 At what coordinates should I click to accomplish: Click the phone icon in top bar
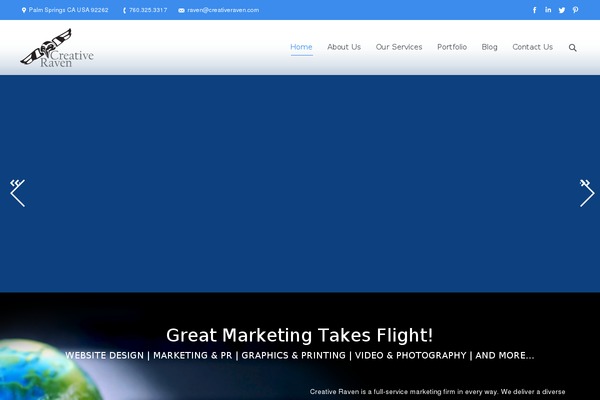click(x=124, y=10)
